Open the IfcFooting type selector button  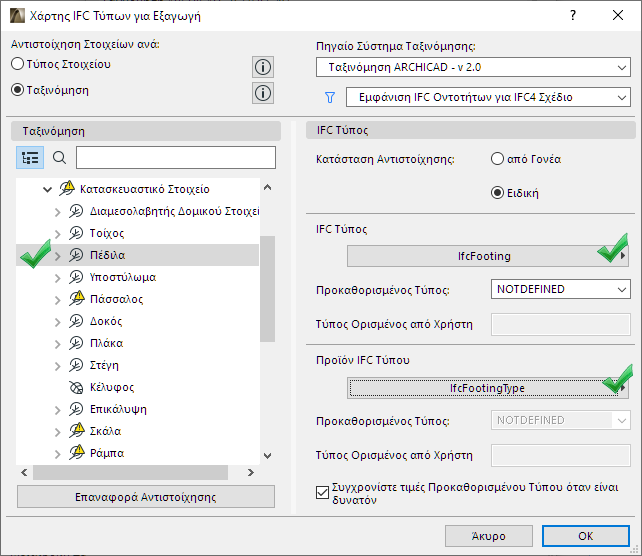488,256
